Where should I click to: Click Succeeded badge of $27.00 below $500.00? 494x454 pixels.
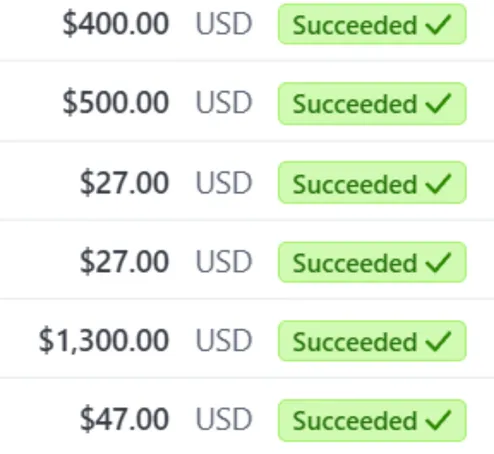tap(372, 182)
